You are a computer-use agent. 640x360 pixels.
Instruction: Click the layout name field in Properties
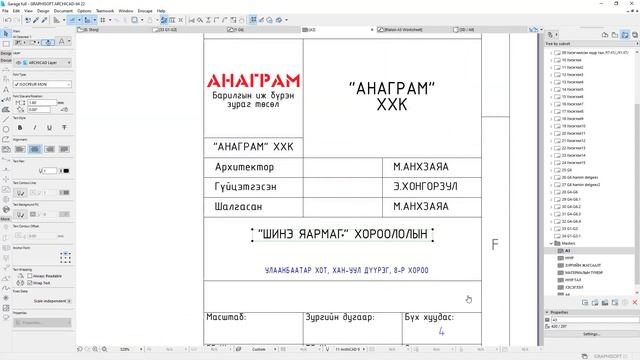click(x=595, y=320)
